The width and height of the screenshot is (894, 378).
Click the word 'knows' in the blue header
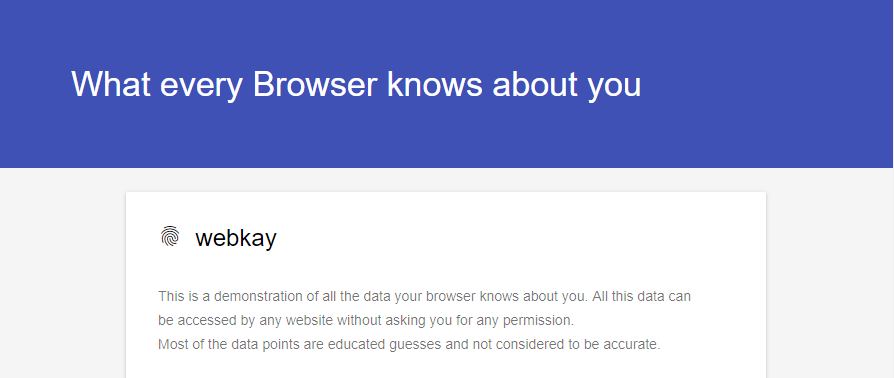coord(434,84)
